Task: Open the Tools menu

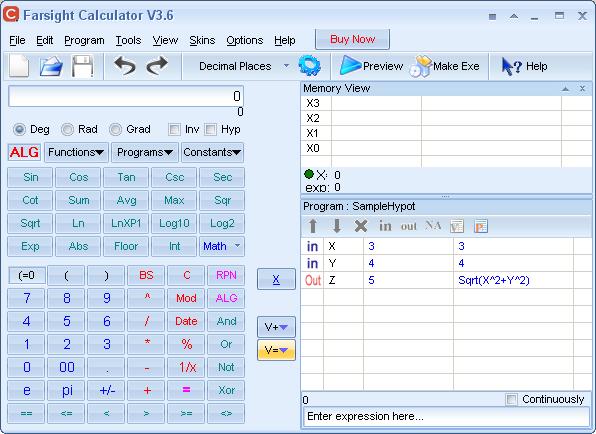Action: pyautogui.click(x=128, y=40)
